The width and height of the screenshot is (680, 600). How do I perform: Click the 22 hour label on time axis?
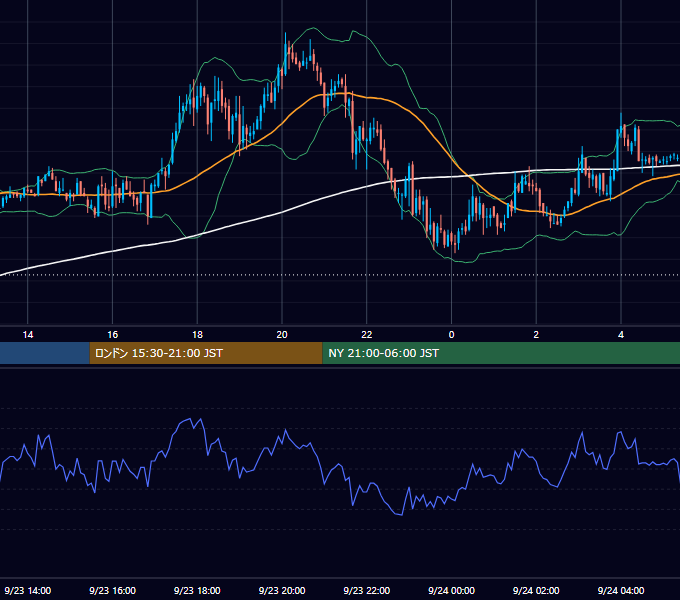pos(367,335)
